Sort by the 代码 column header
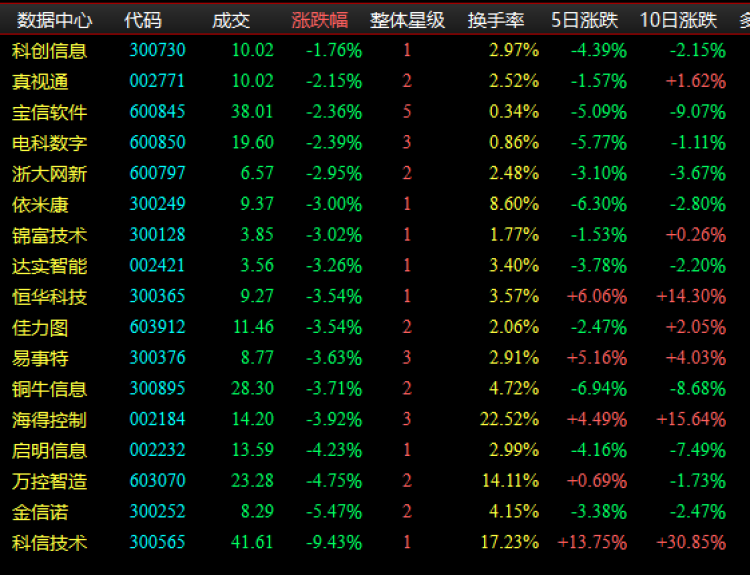Image resolution: width=750 pixels, height=575 pixels. (143, 21)
